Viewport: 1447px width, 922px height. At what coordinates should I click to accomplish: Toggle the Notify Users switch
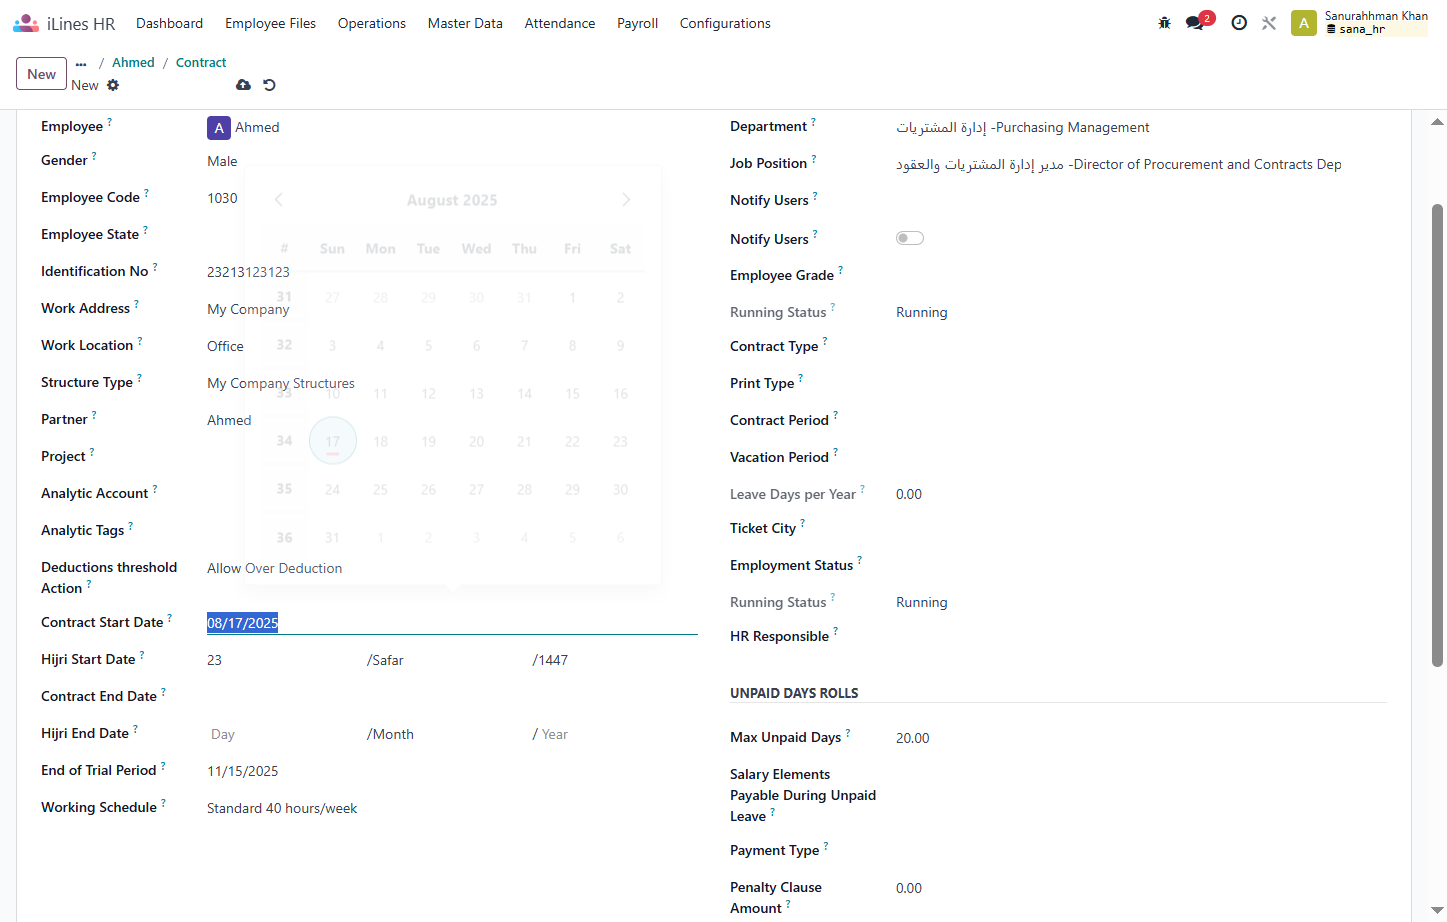[910, 238]
